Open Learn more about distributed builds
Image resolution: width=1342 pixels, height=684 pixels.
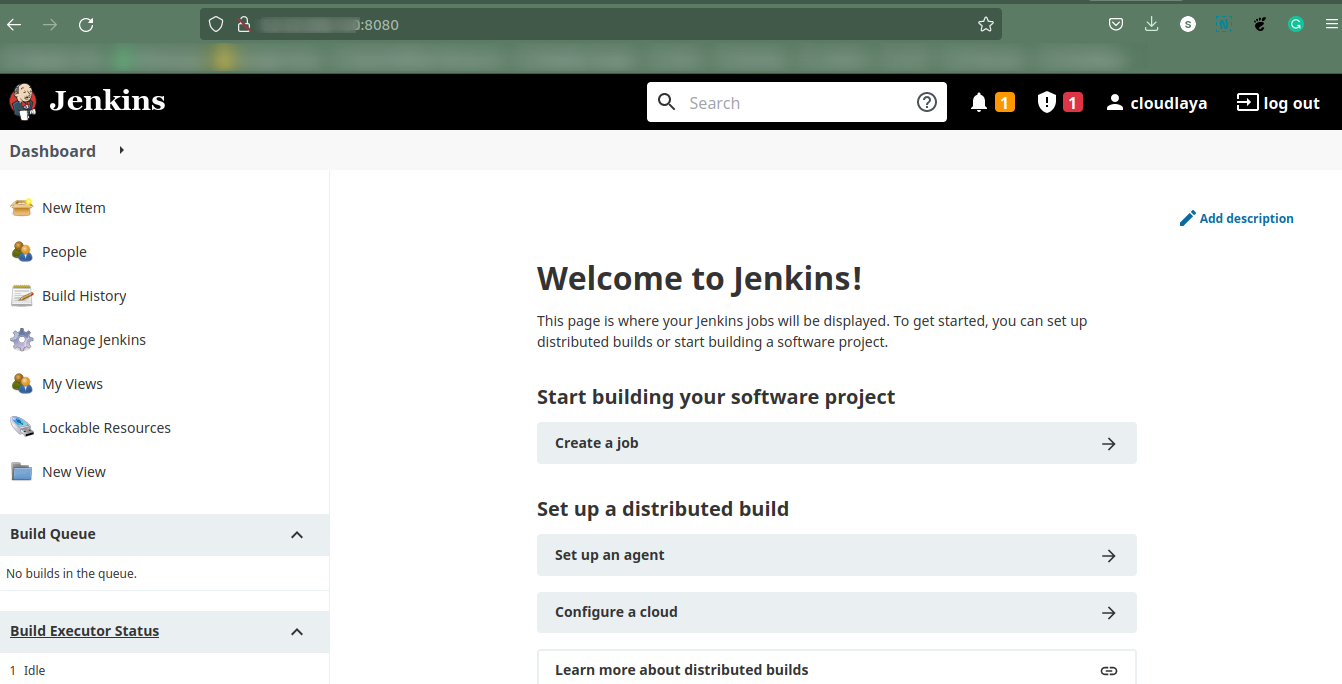[837, 668]
